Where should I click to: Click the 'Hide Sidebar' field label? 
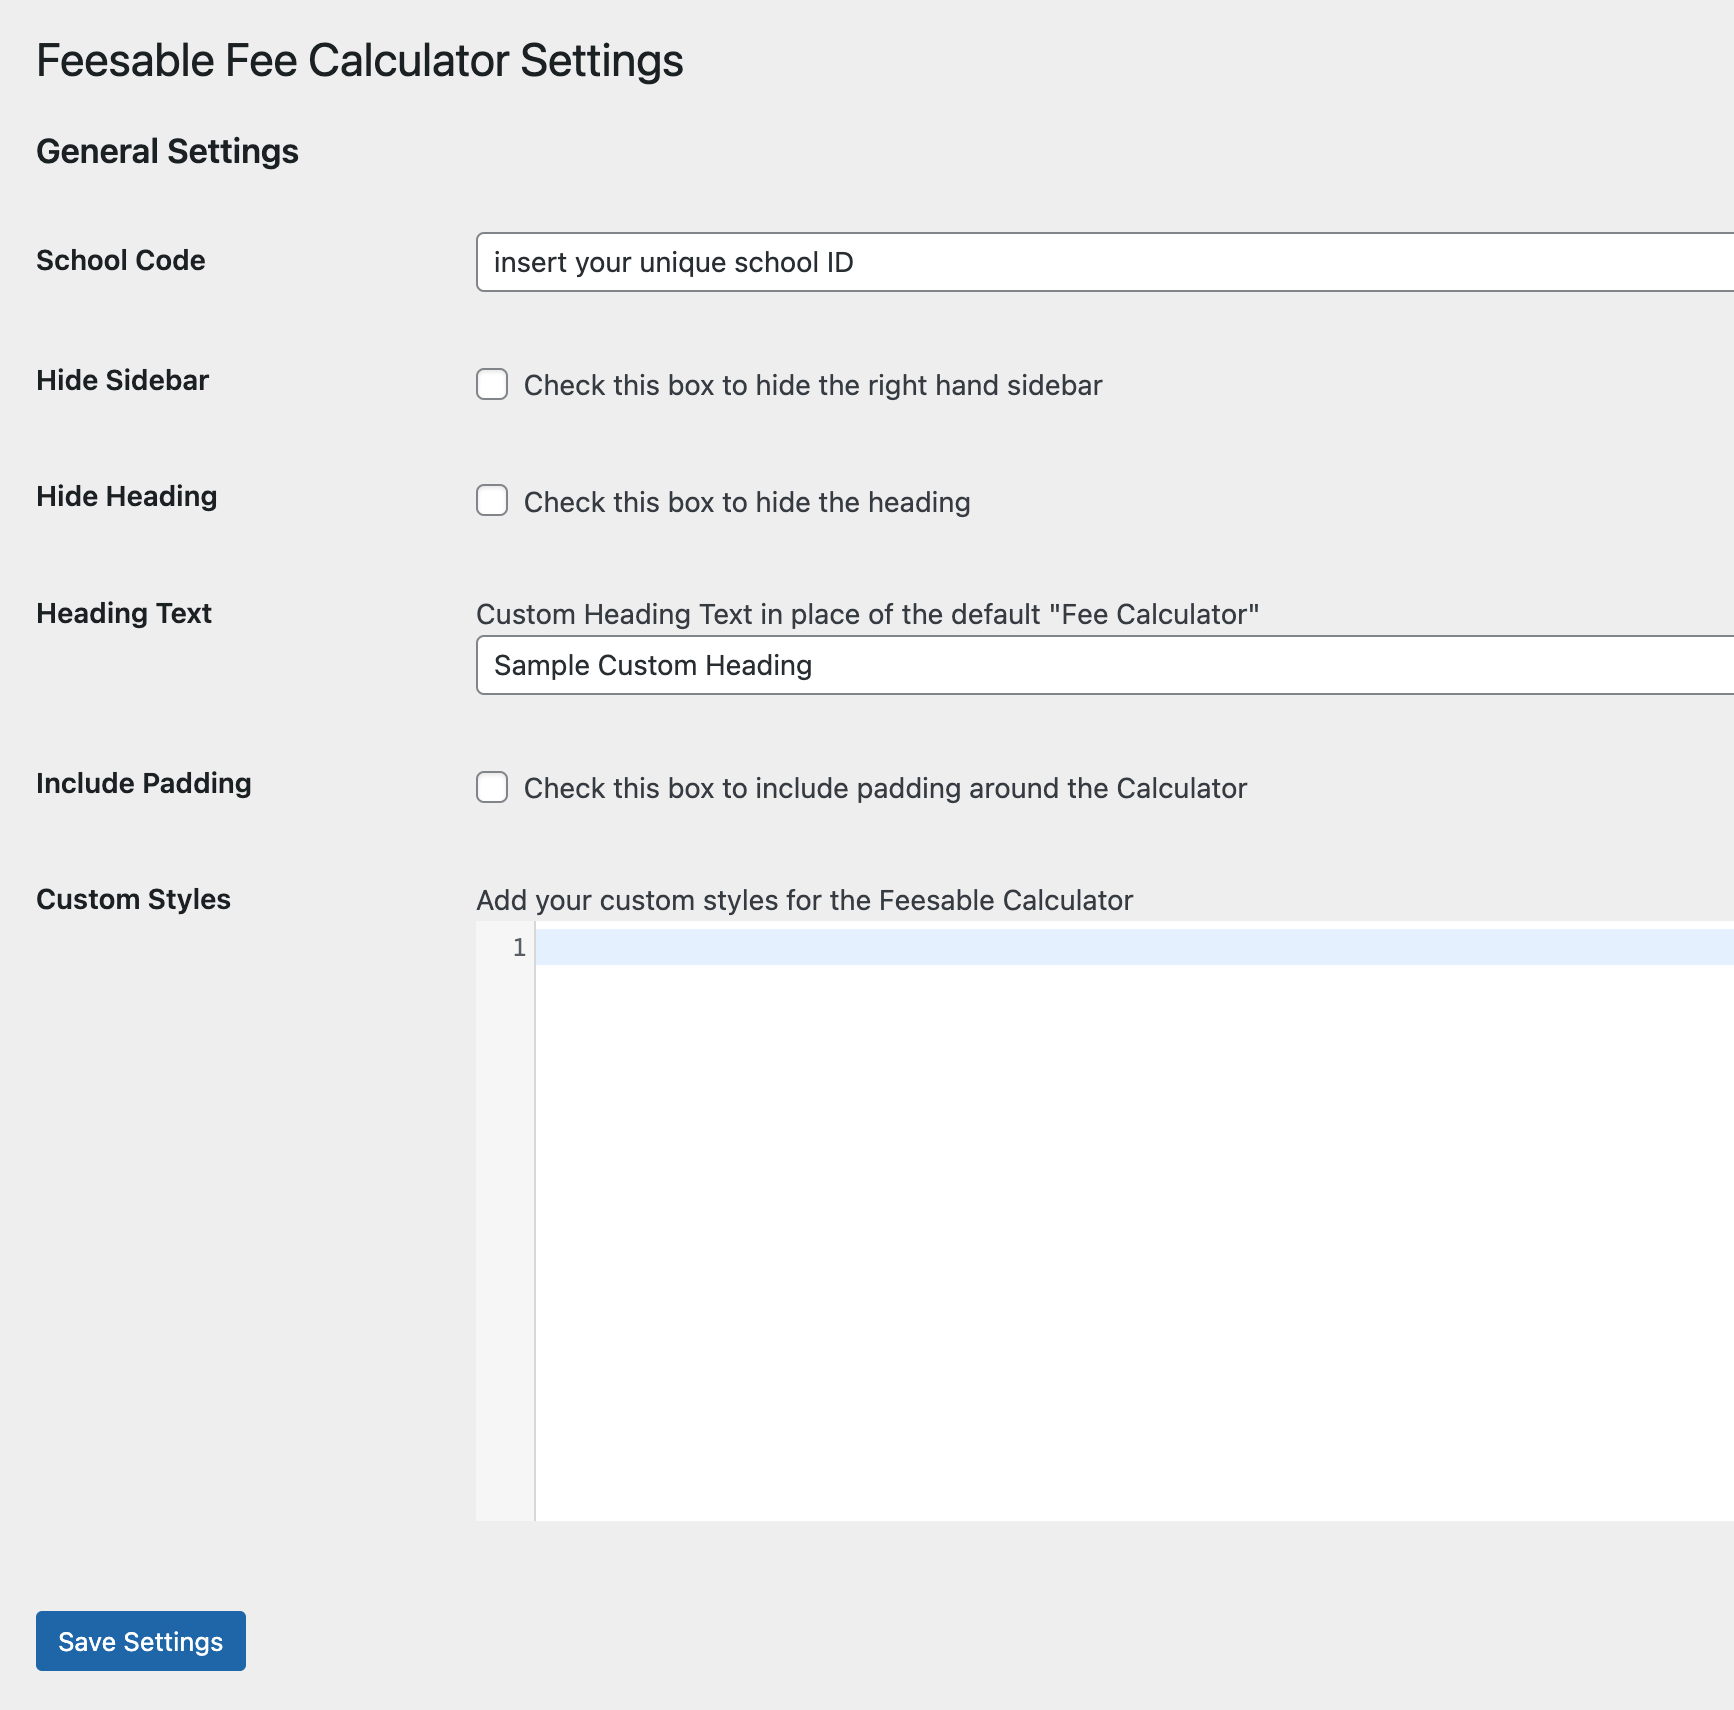[x=123, y=380]
